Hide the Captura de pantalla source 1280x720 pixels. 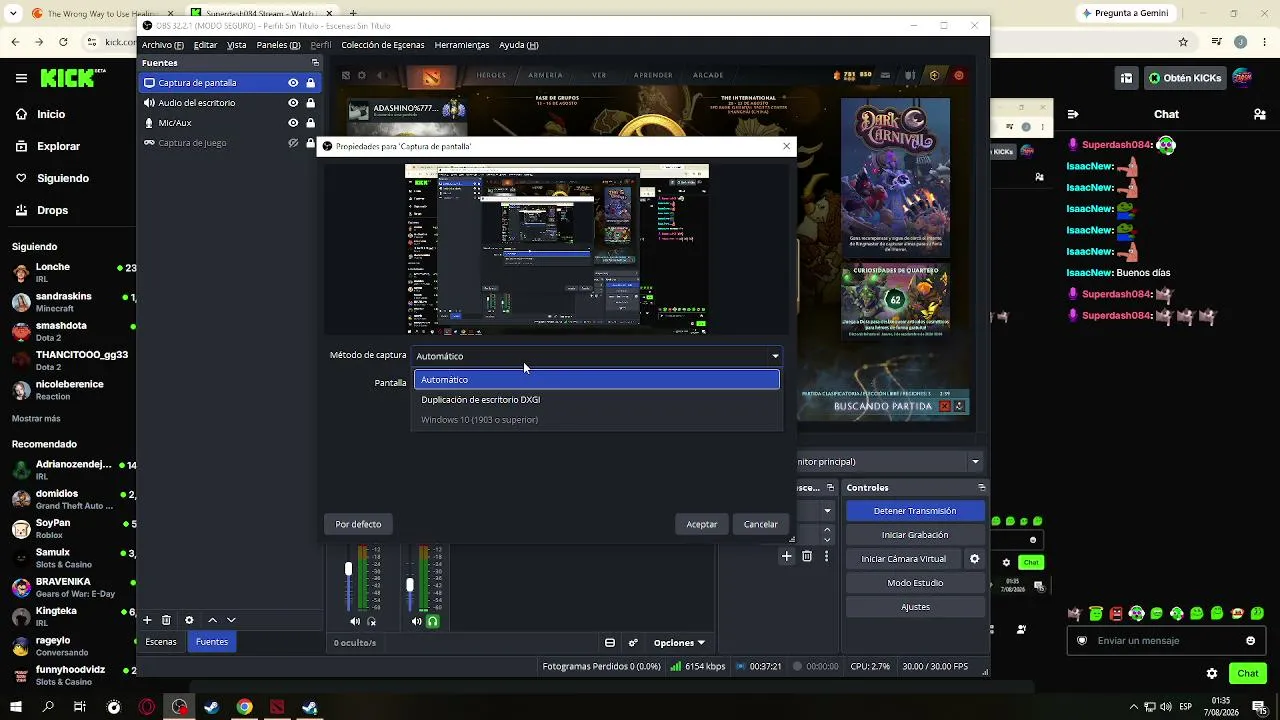point(293,83)
